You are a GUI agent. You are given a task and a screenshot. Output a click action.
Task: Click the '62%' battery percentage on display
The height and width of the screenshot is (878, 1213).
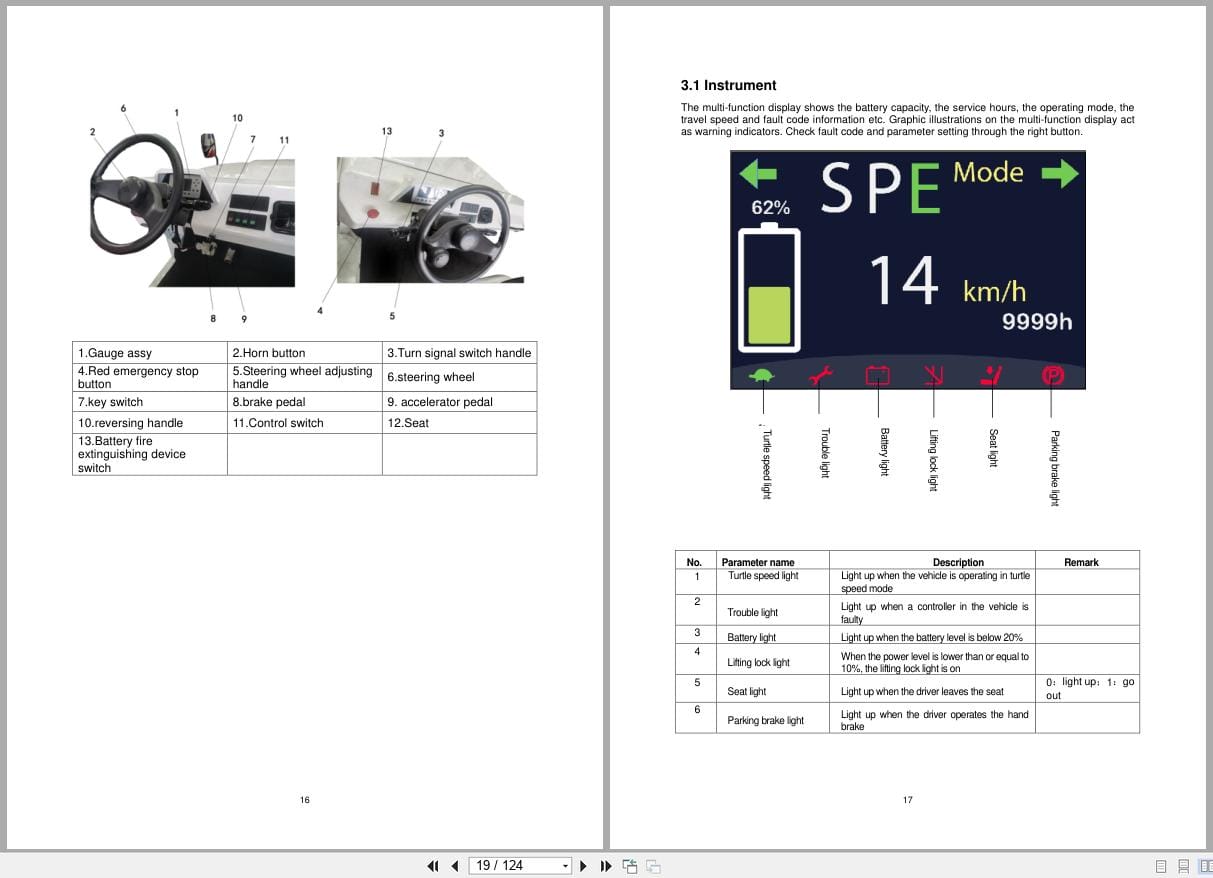point(770,208)
